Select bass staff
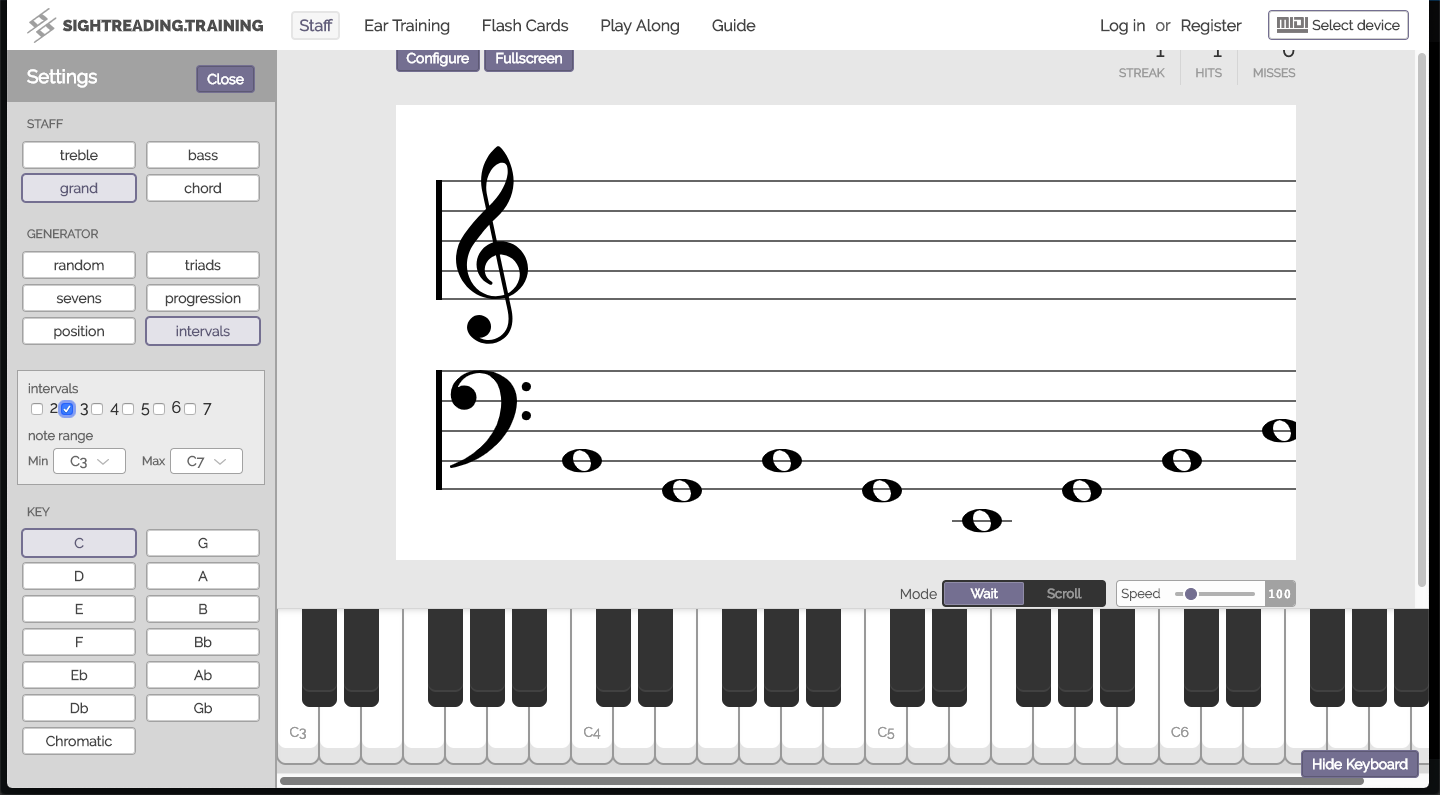 point(203,155)
